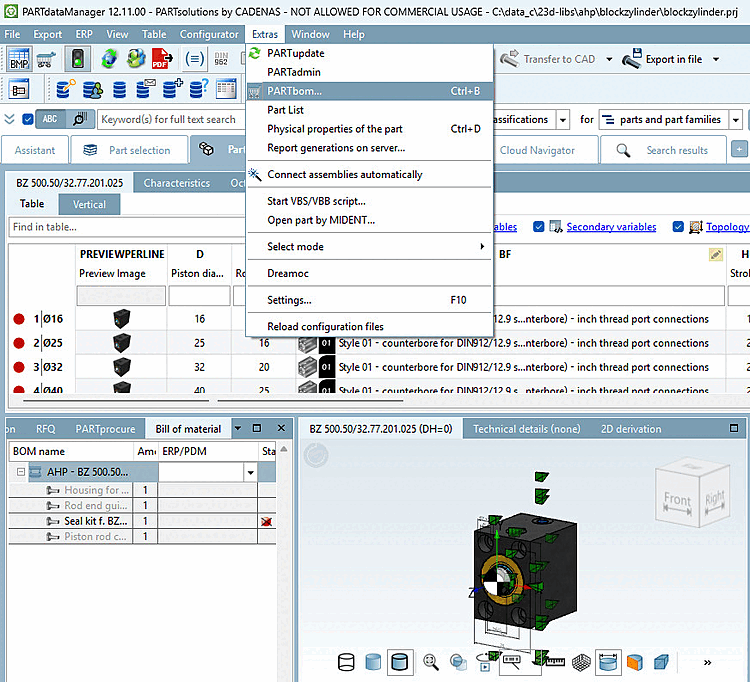Uncheck the Topology checkbox
The width and height of the screenshot is (750, 682).
[678, 227]
